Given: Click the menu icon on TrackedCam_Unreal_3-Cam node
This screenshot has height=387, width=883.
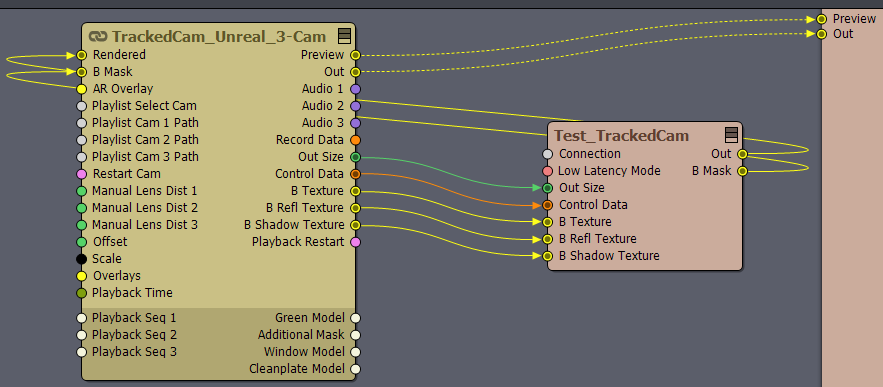Looking at the screenshot, I should (x=345, y=37).
